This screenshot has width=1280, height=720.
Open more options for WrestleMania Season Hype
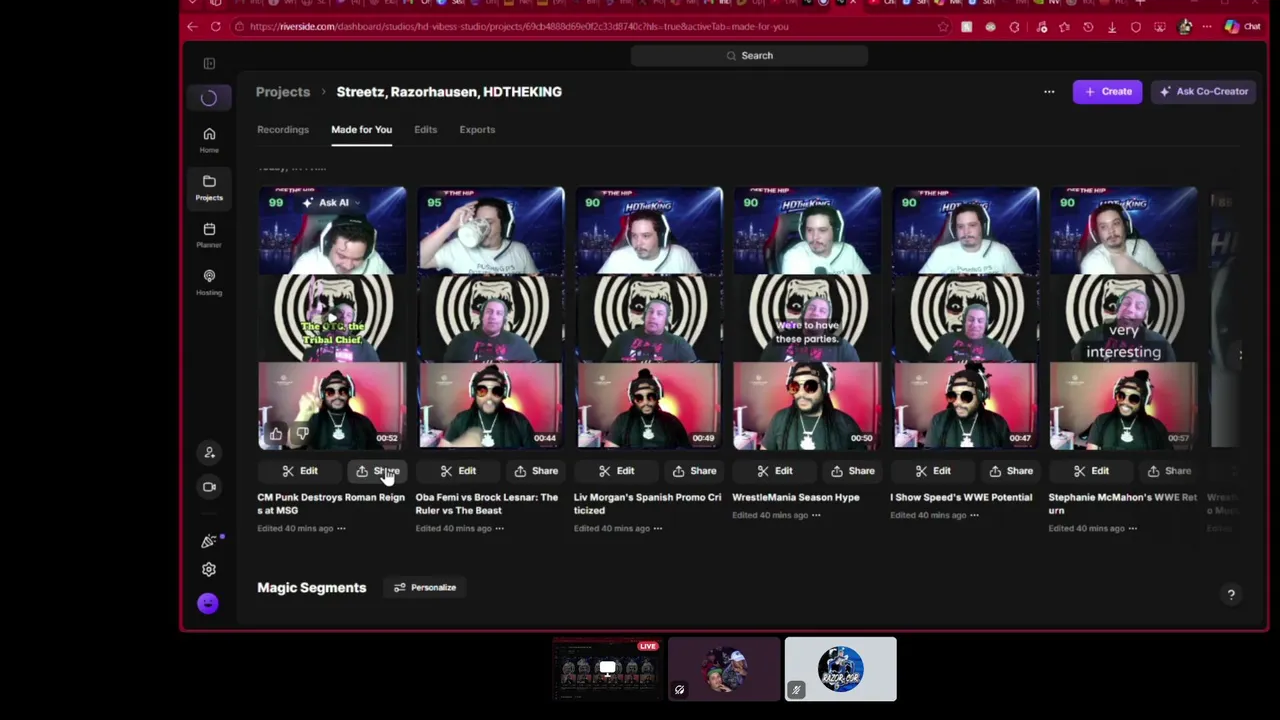tap(816, 515)
